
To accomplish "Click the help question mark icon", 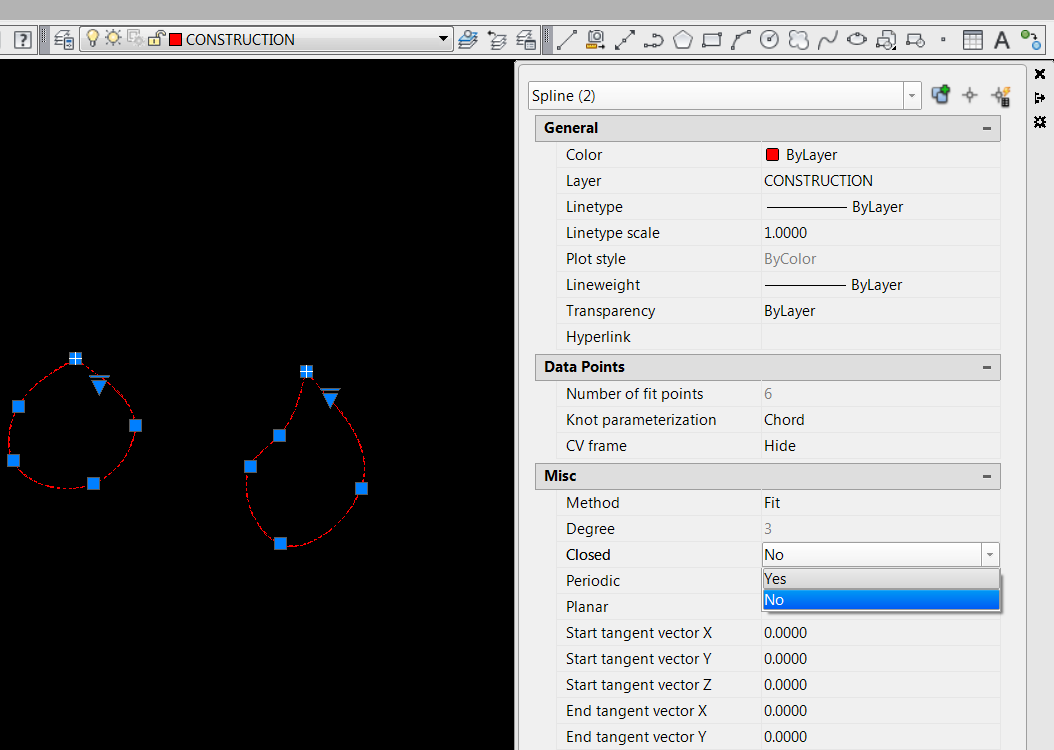I will 23,40.
